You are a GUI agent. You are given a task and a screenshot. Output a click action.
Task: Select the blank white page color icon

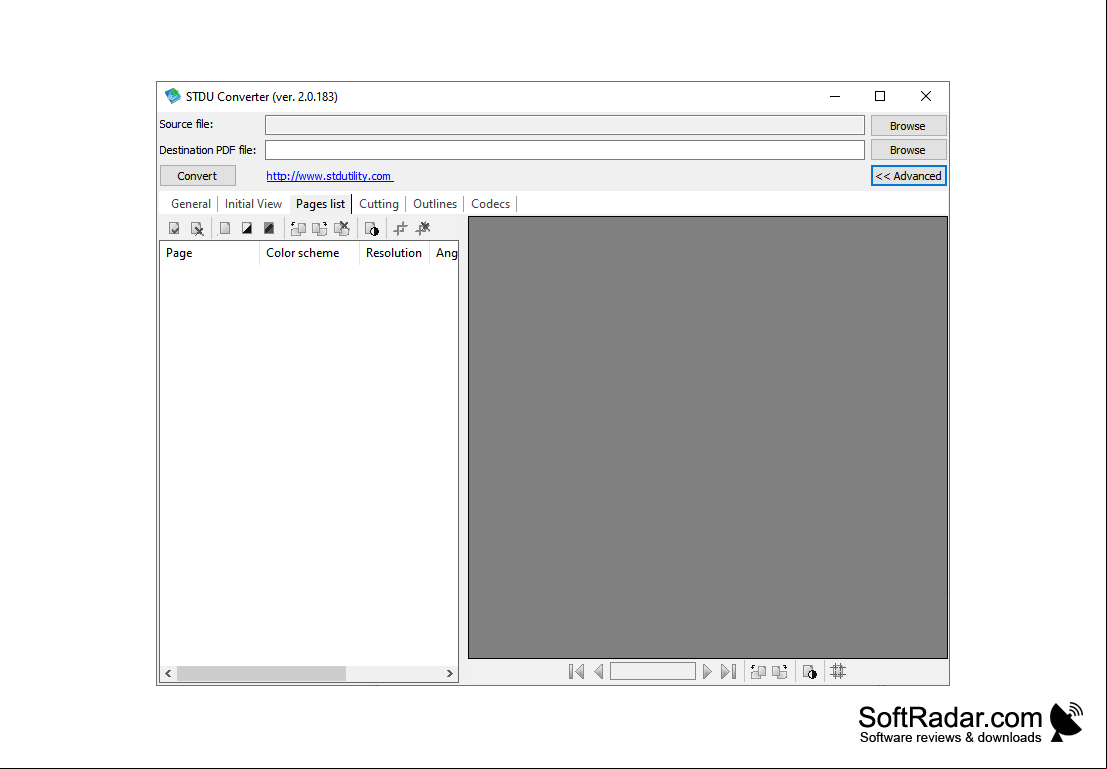pyautogui.click(x=225, y=228)
